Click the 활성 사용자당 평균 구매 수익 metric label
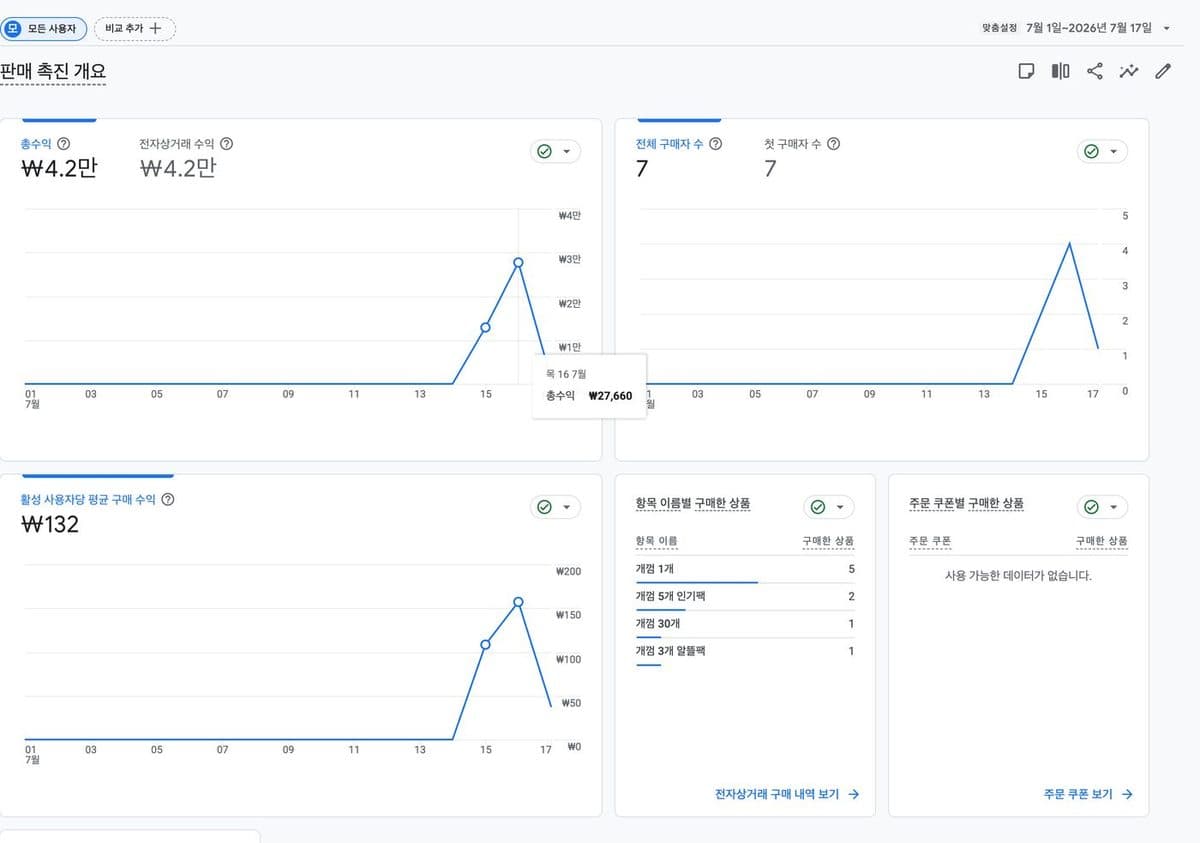Screen dimensions: 1200x843 click(88, 500)
